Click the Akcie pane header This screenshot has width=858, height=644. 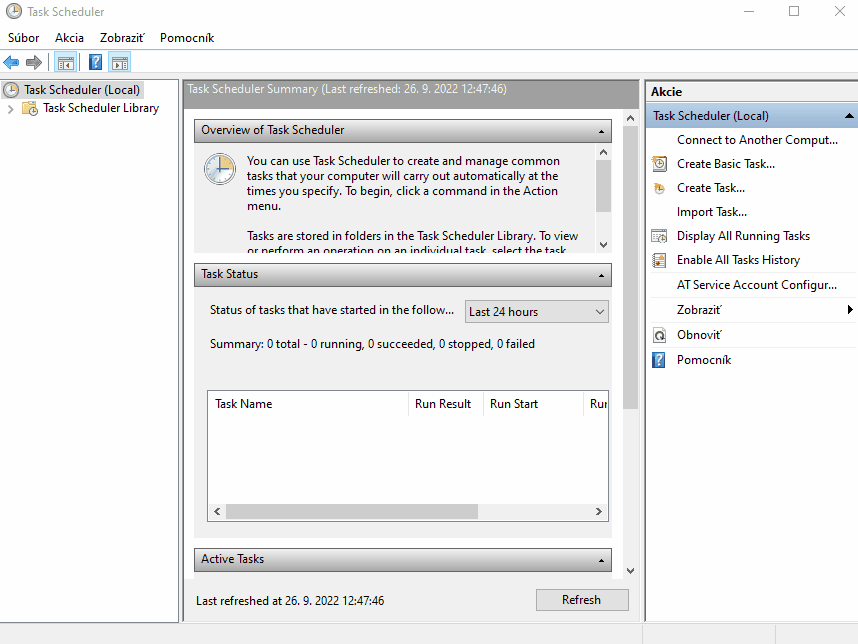[x=752, y=92]
